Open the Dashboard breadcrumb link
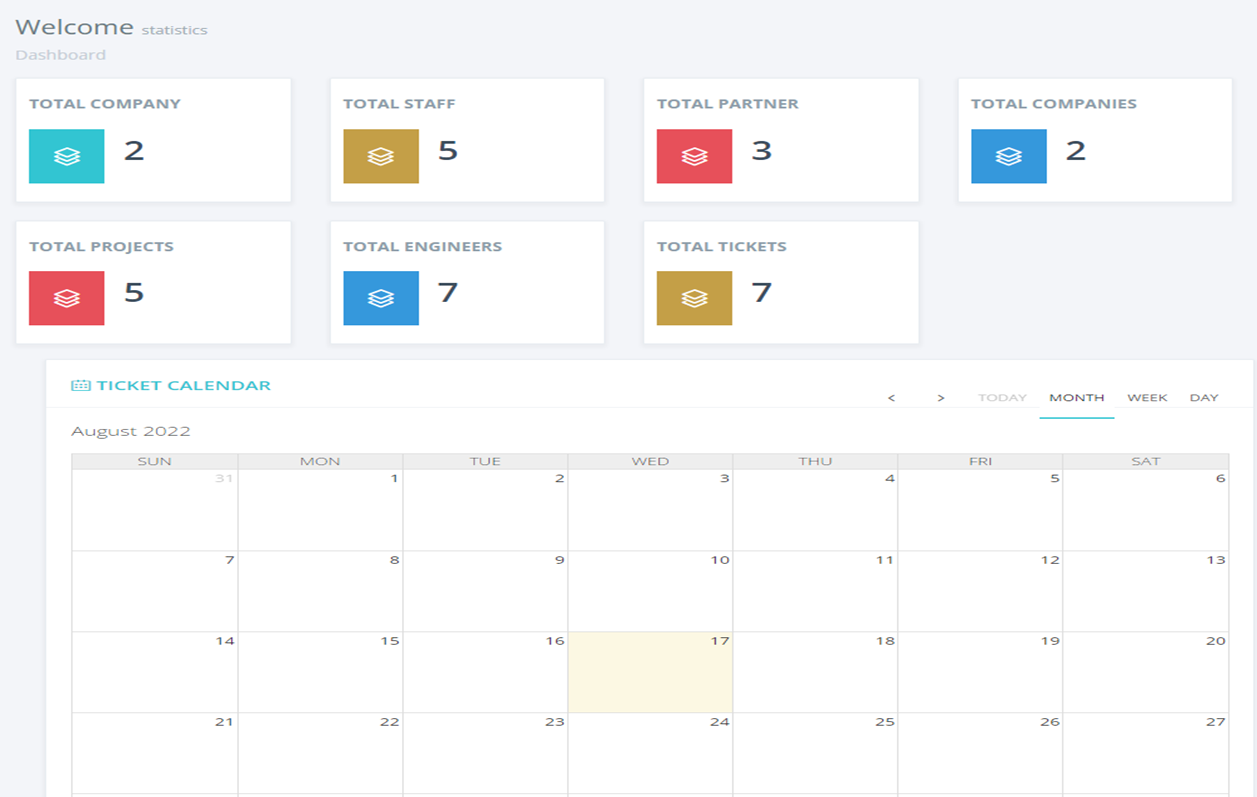The image size is (1257, 797). (60, 55)
